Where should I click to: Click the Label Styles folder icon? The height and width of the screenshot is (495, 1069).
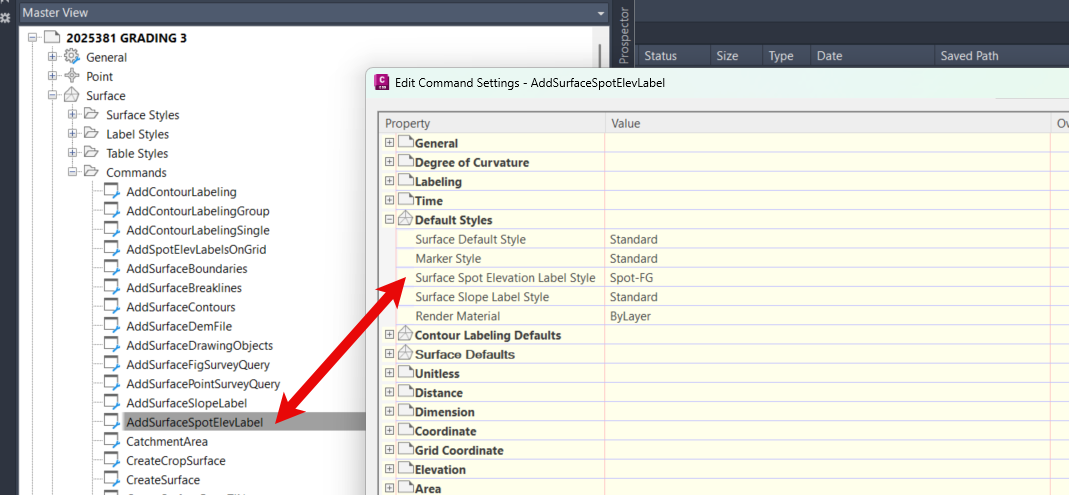[91, 134]
